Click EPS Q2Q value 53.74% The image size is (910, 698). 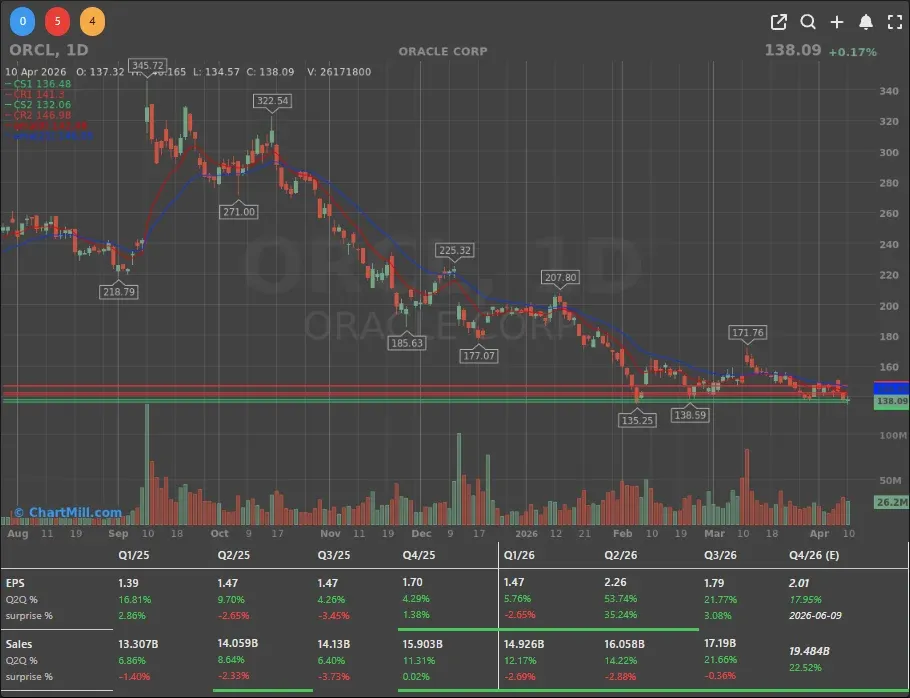tap(620, 598)
